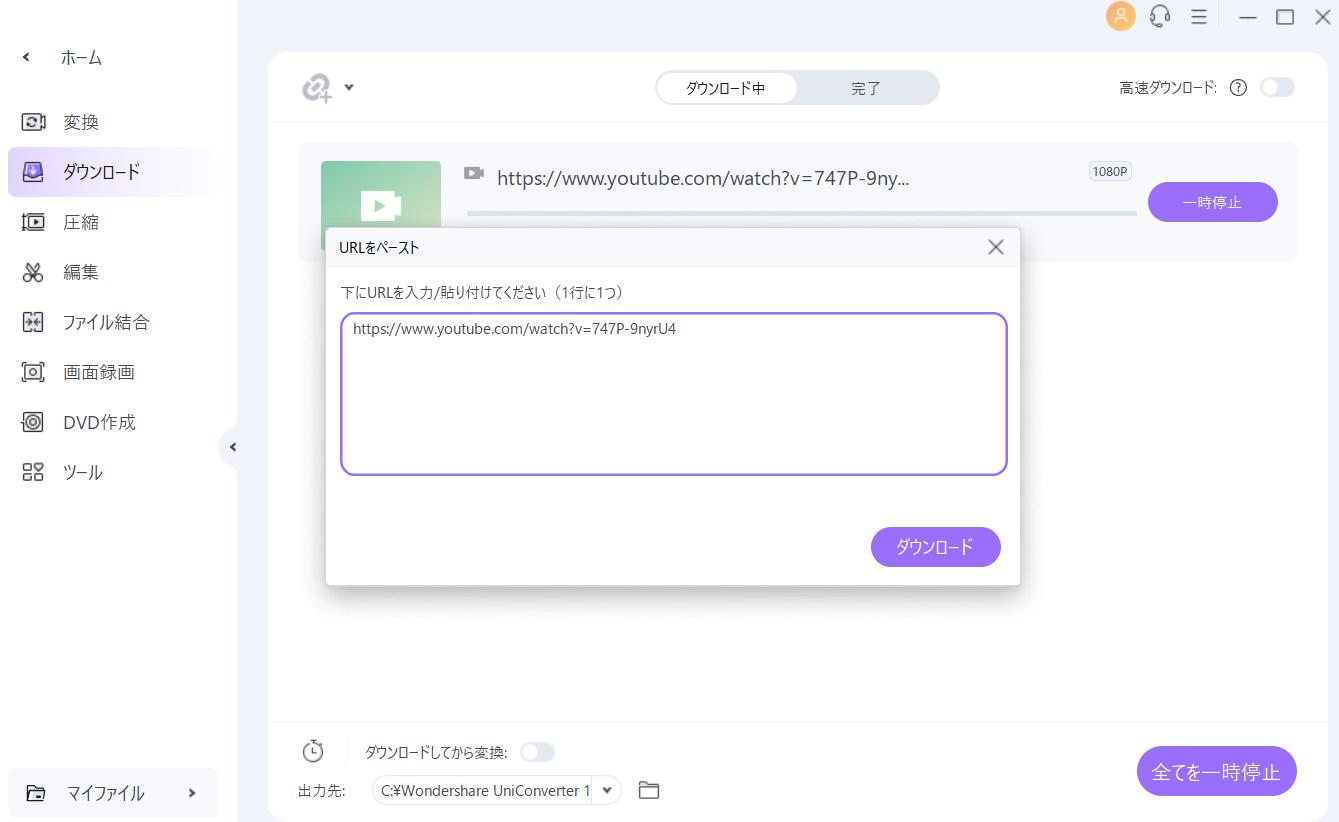Click the youtube URL title in download list
The height and width of the screenshot is (822, 1339).
[x=703, y=178]
